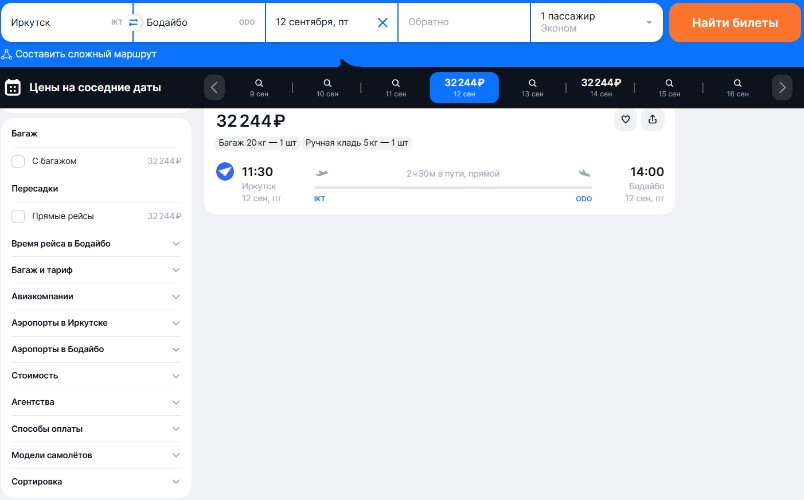This screenshot has width=804, height=500.
Task: Click the Обратно return date field
Action: (463, 22)
